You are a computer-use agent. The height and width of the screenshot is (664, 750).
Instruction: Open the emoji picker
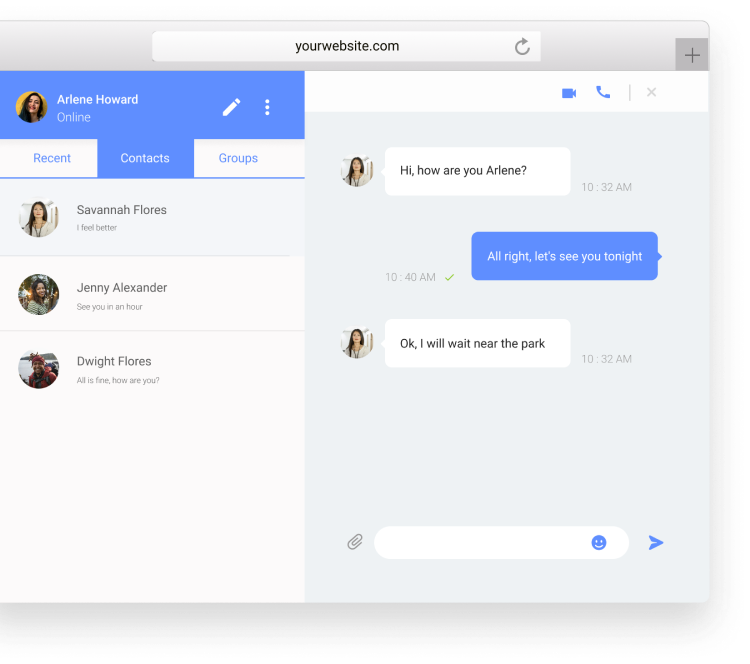[599, 542]
